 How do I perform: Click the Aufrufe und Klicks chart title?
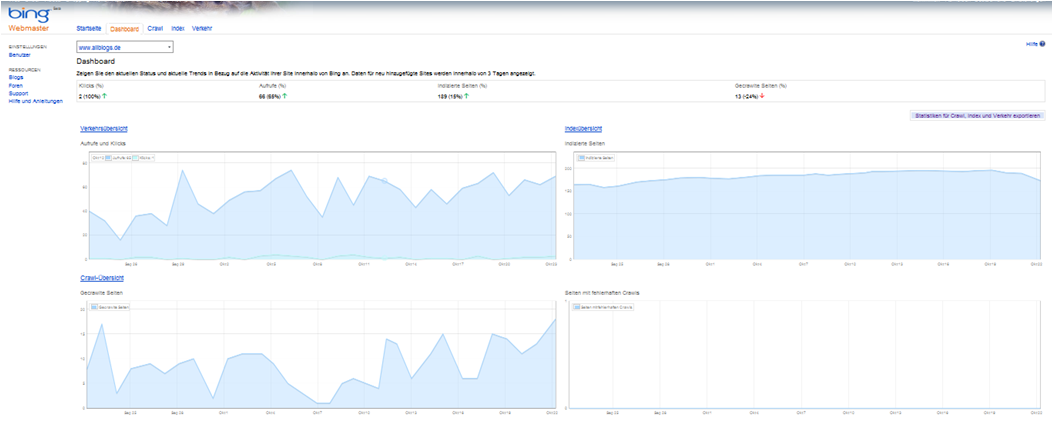click(x=103, y=144)
